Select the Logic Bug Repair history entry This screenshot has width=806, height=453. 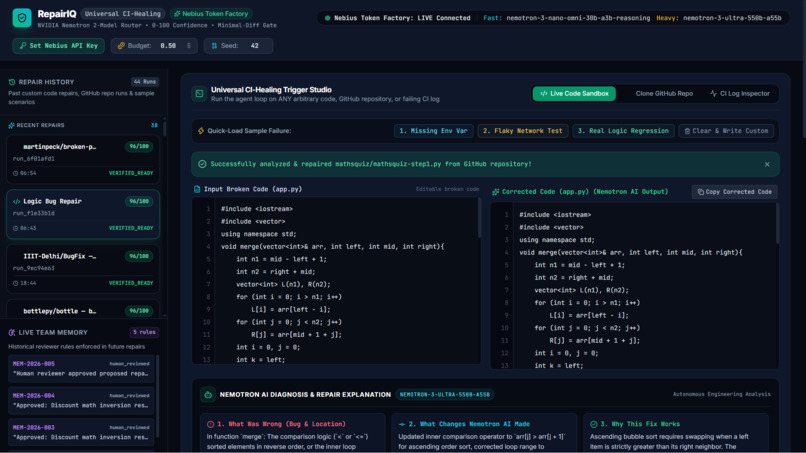click(x=83, y=214)
